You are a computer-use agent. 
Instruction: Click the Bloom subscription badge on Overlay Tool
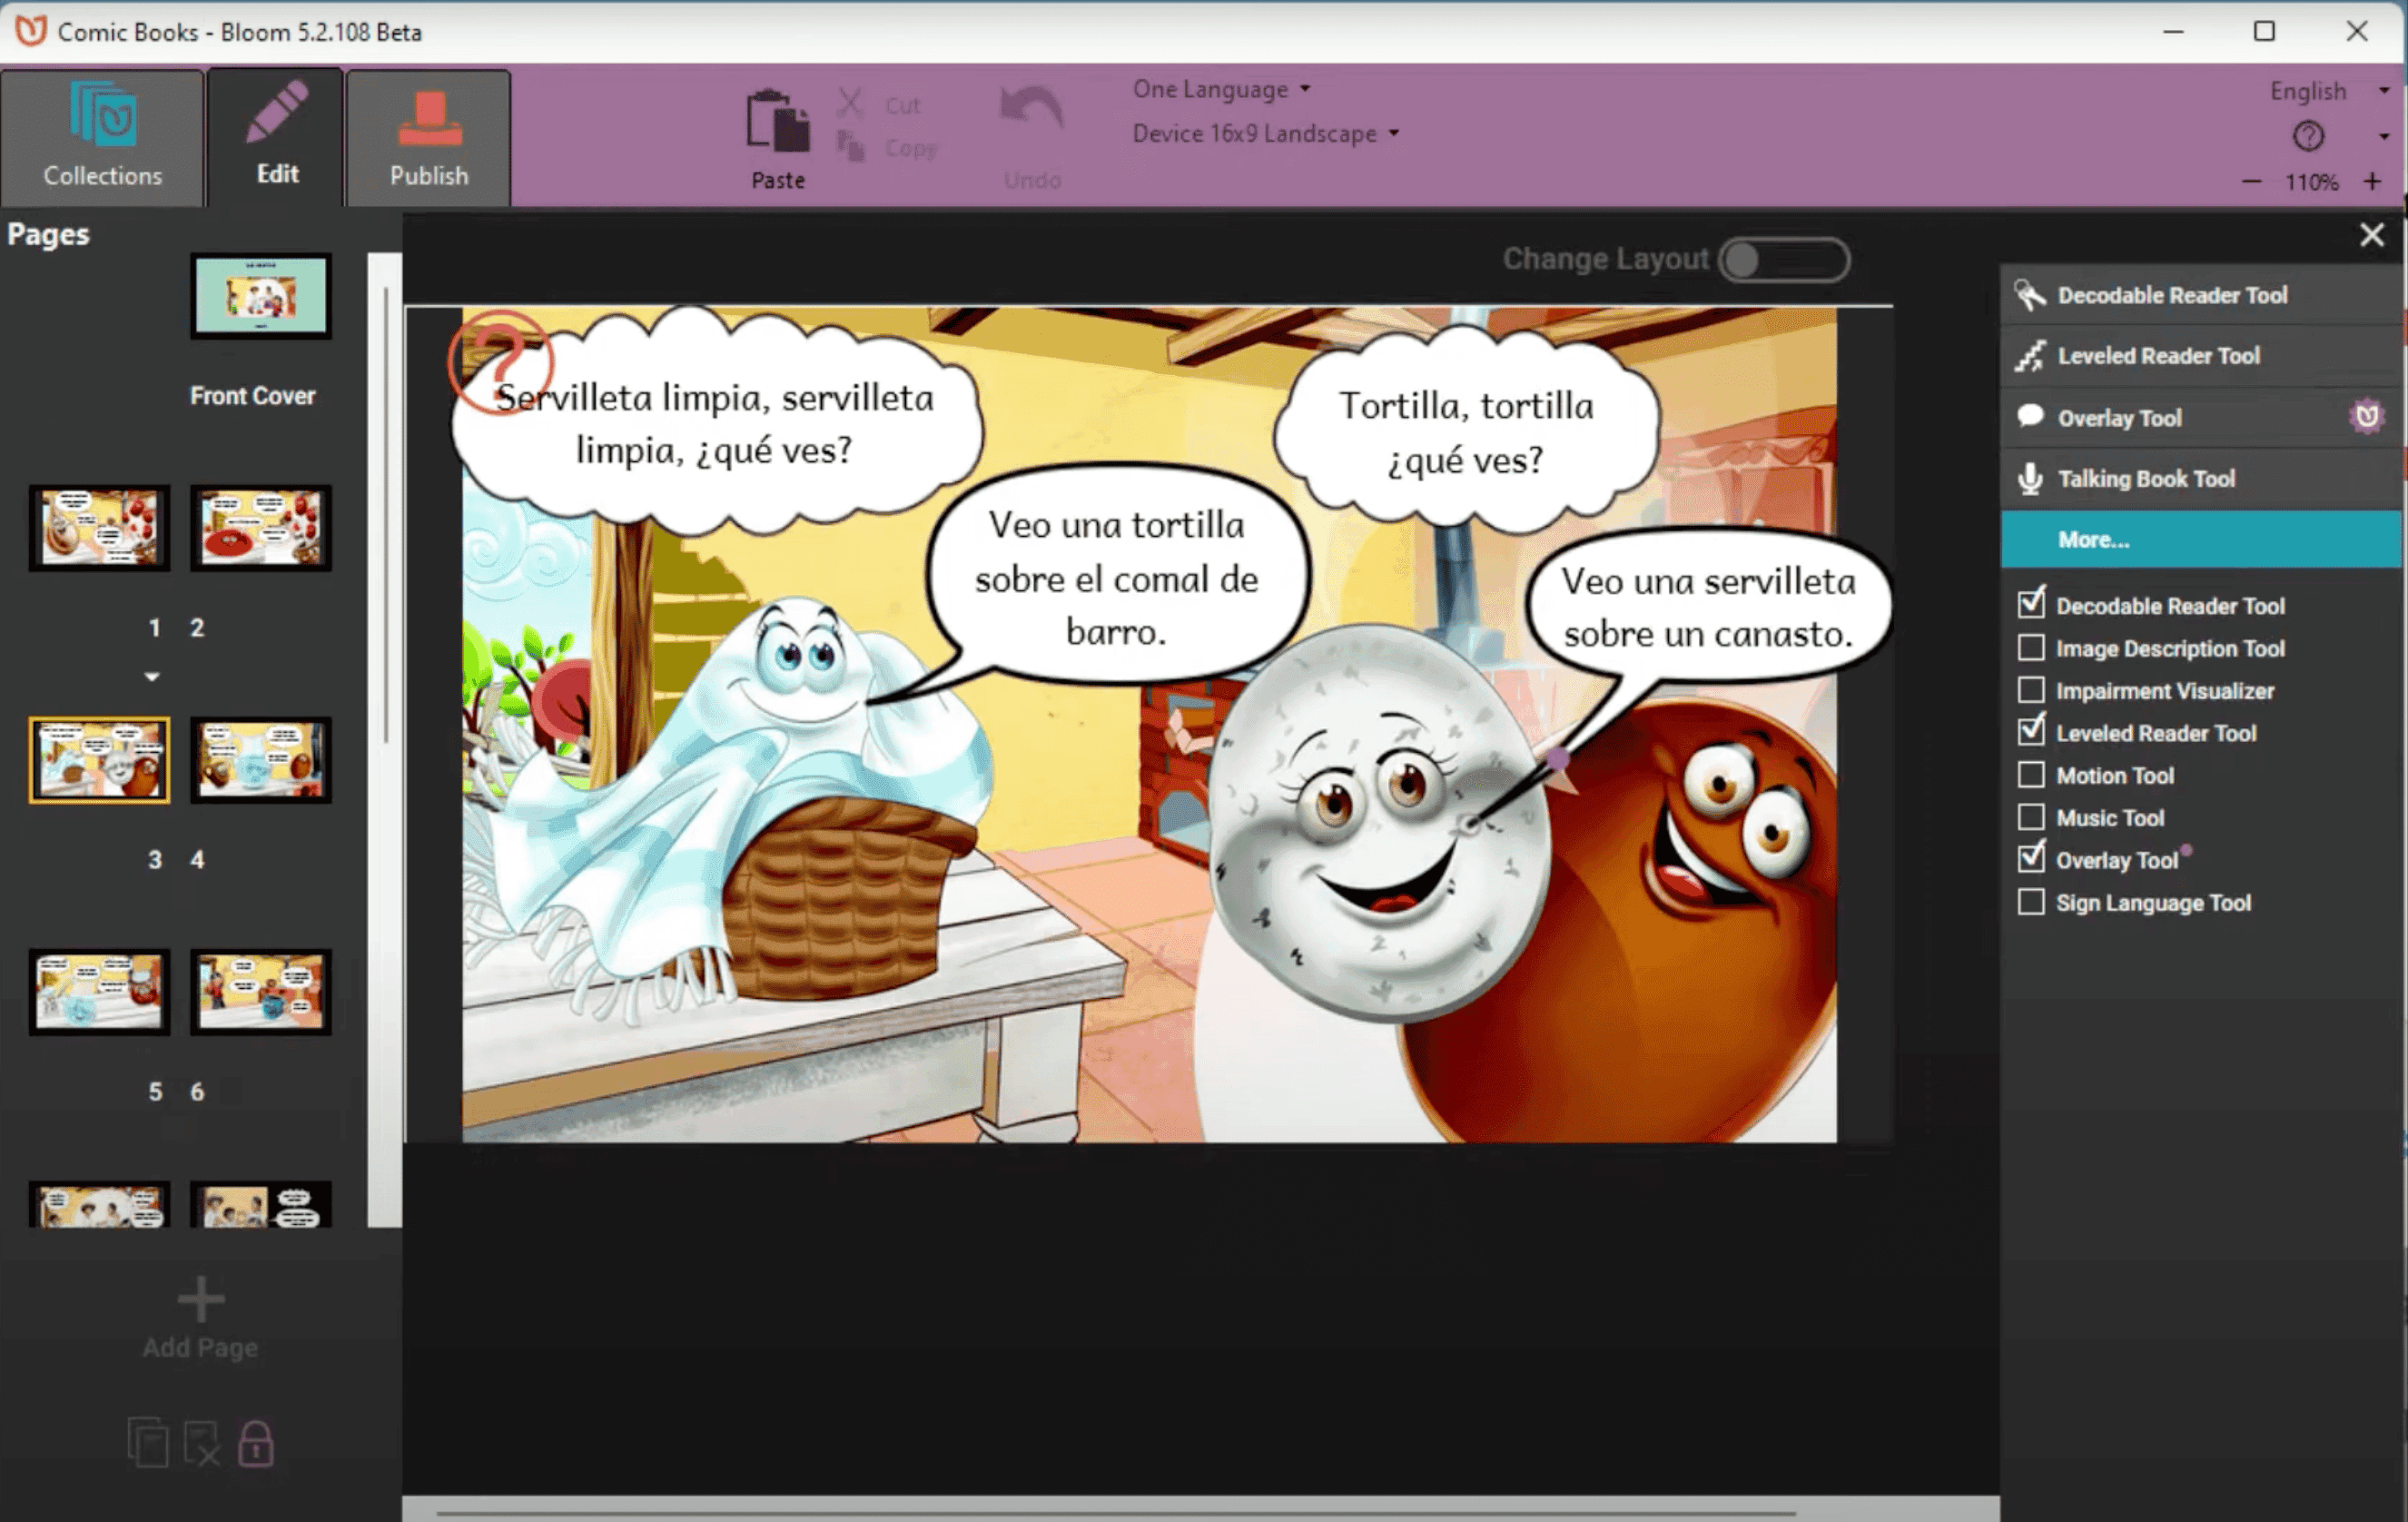2367,416
